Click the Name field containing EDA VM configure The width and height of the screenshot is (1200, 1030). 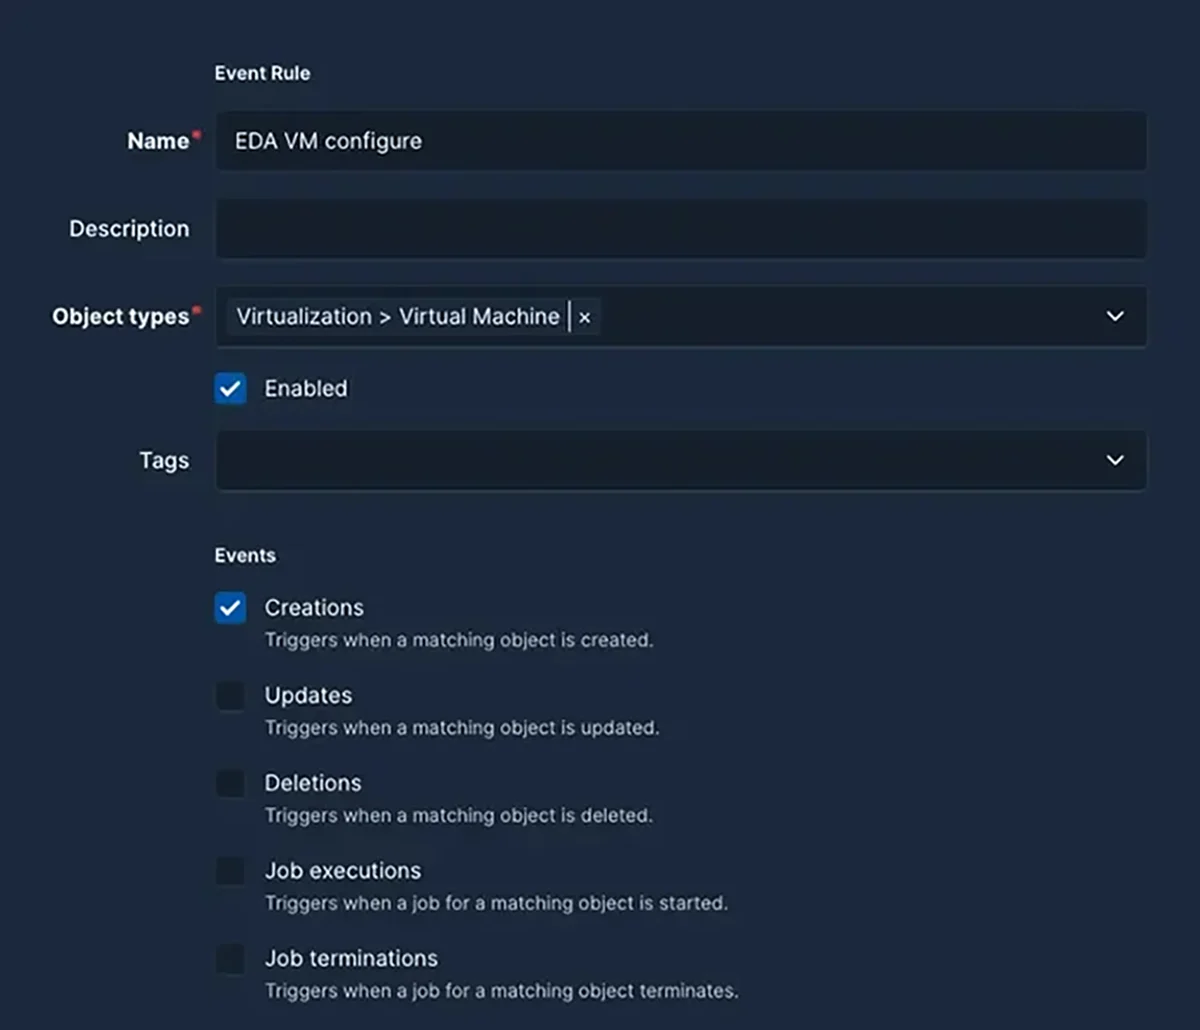click(x=680, y=141)
